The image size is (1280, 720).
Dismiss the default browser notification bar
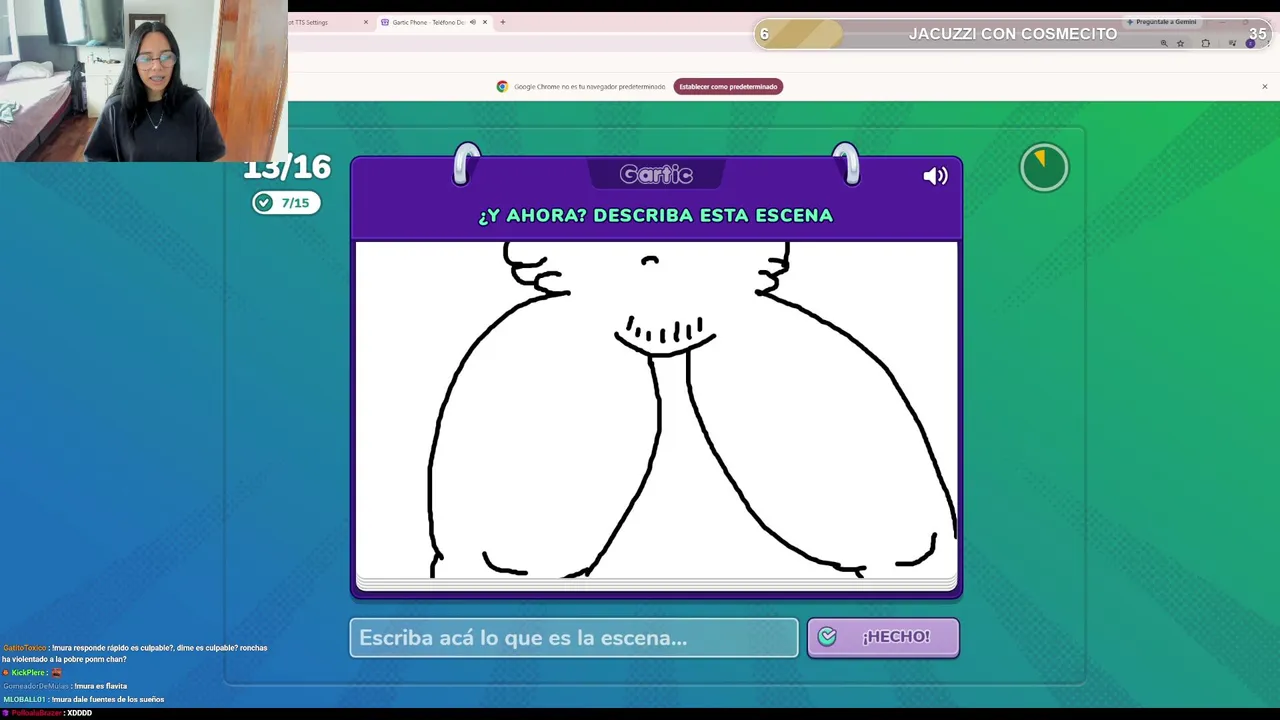pos(1264,87)
